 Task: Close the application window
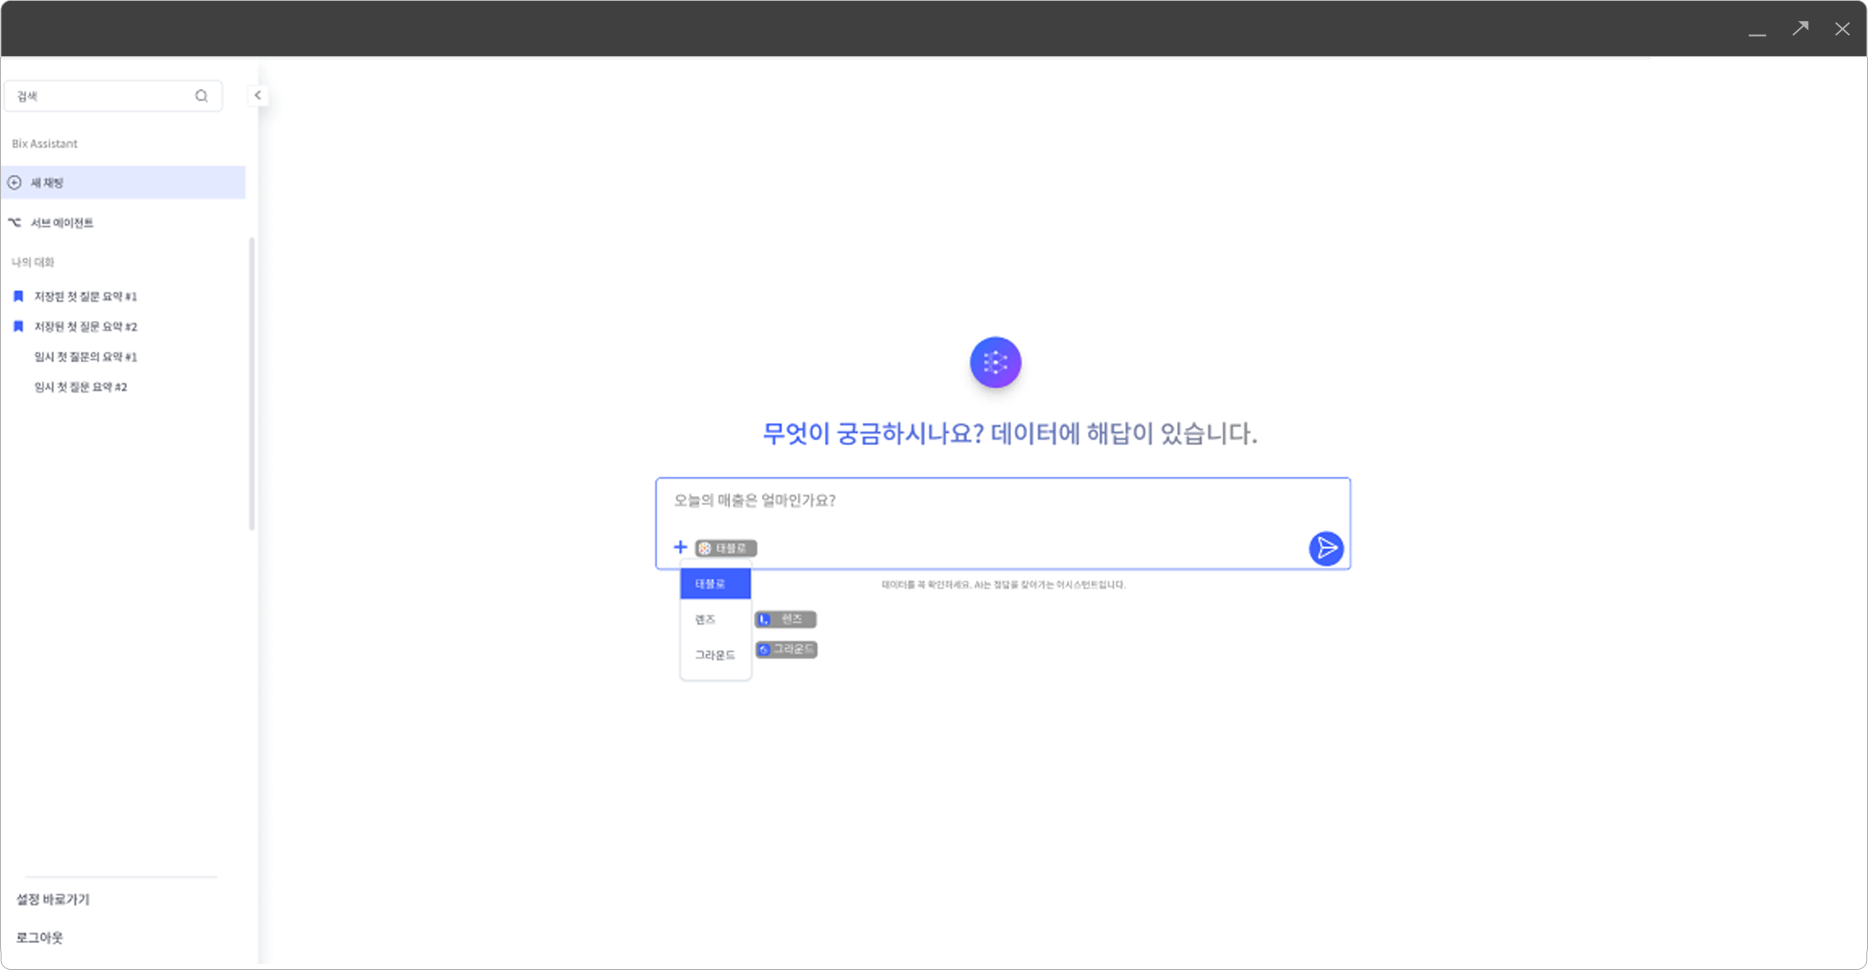[1842, 29]
